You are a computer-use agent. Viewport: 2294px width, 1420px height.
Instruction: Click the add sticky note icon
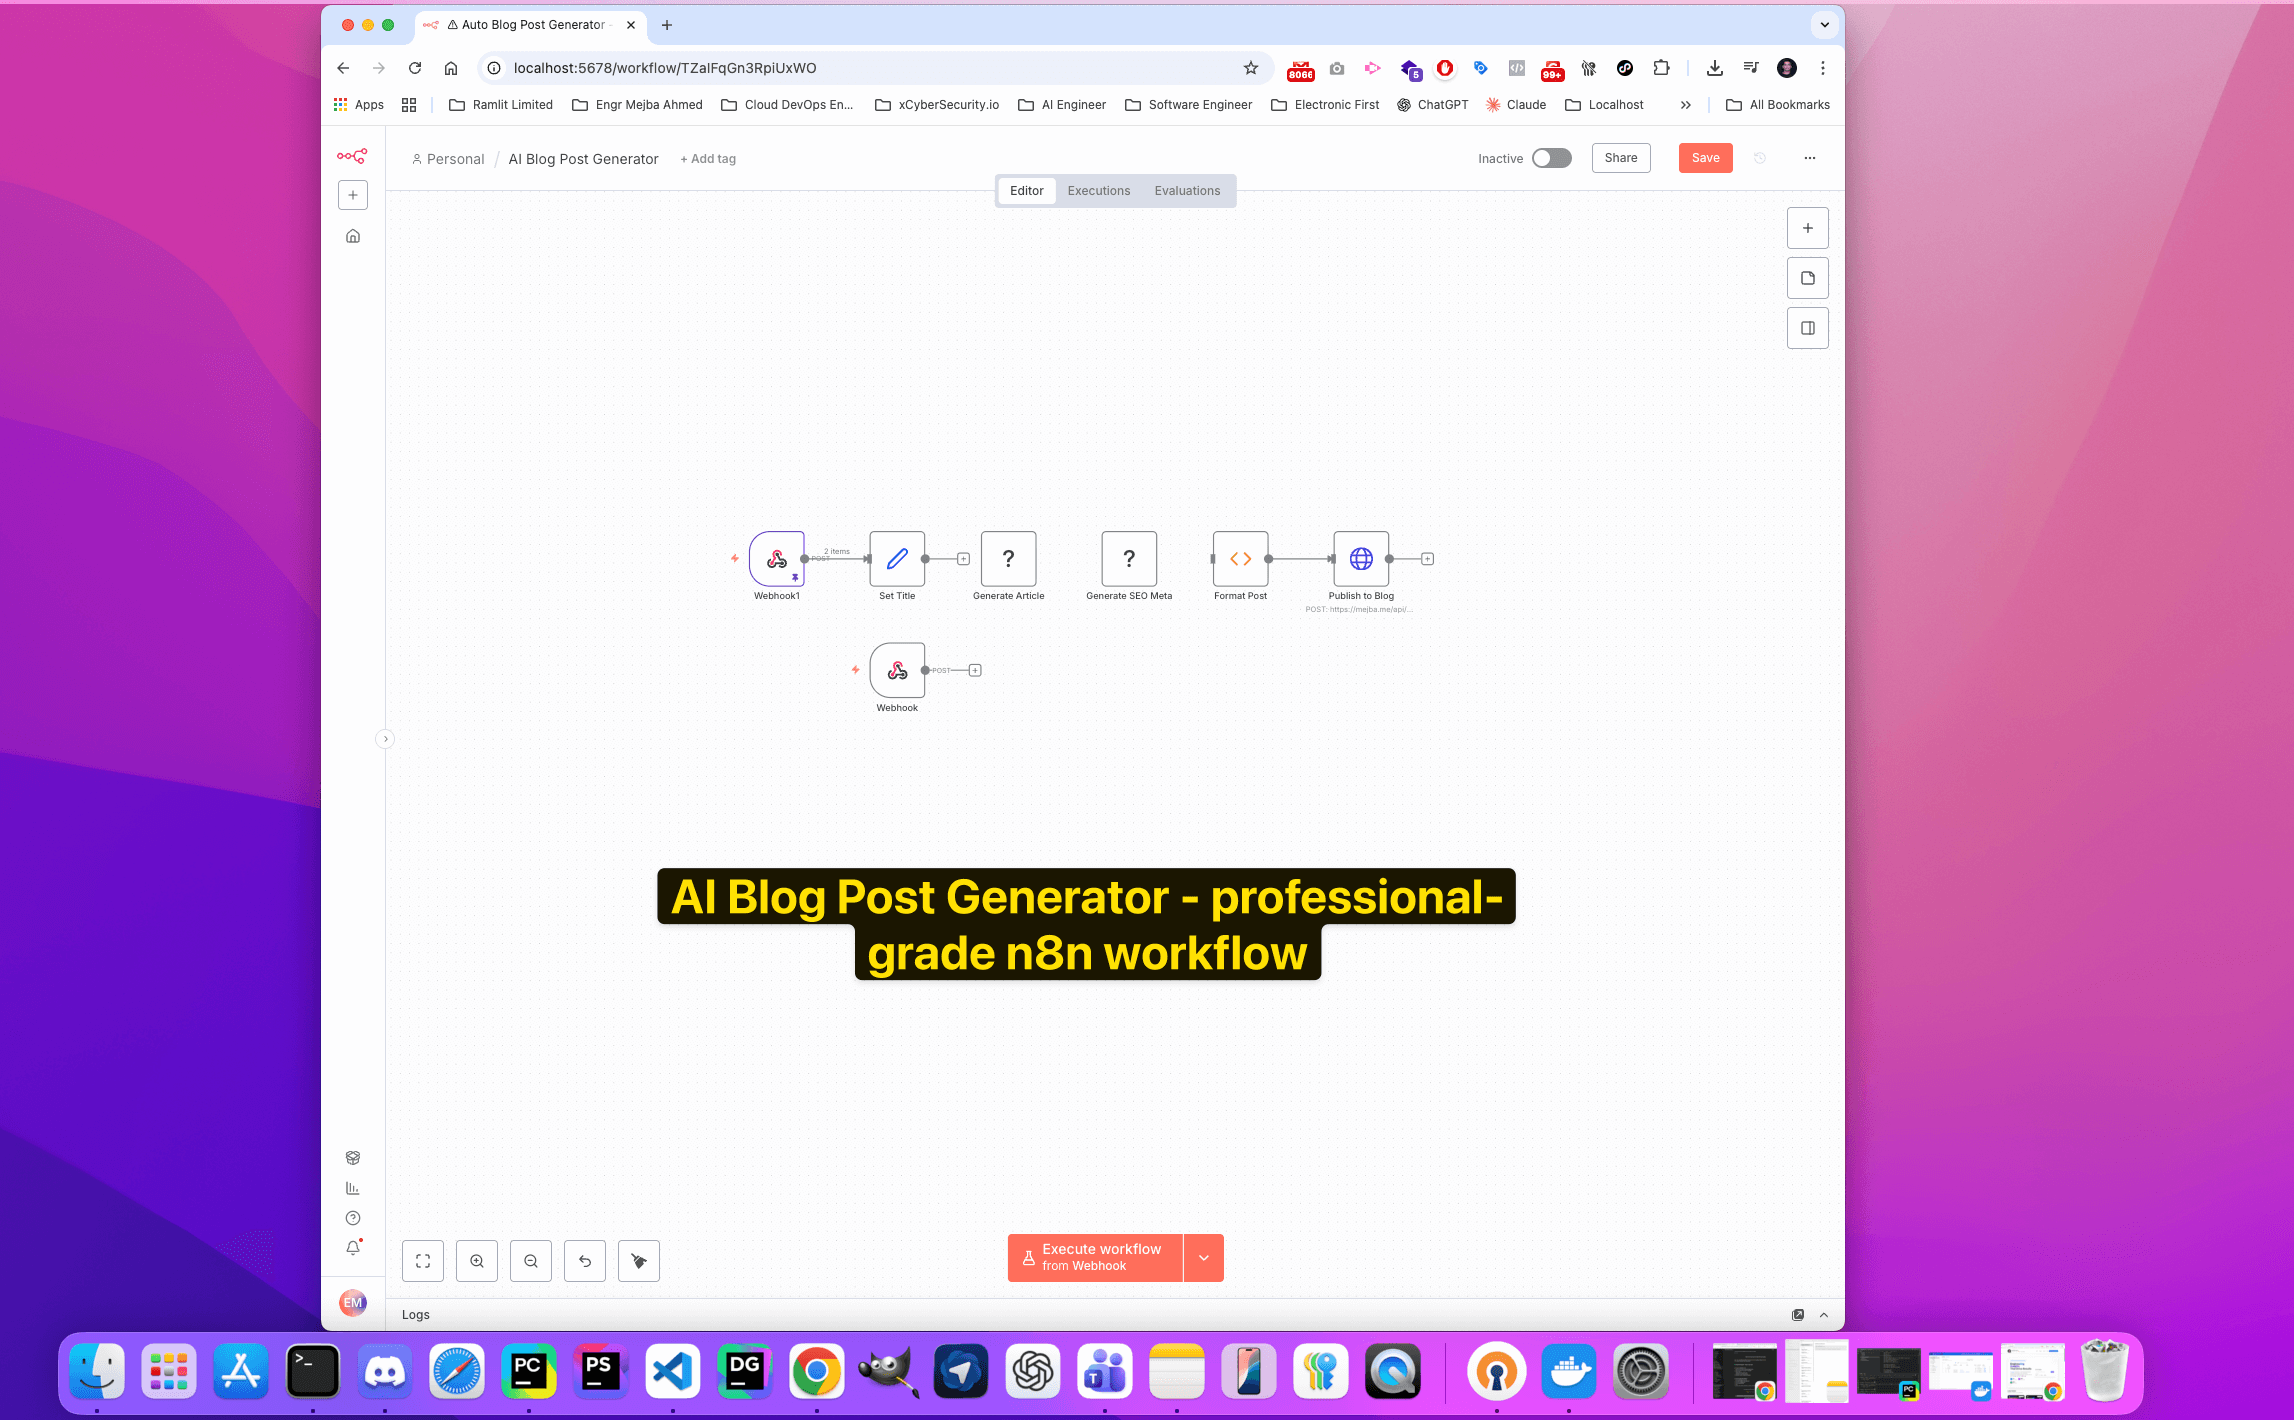click(1807, 278)
